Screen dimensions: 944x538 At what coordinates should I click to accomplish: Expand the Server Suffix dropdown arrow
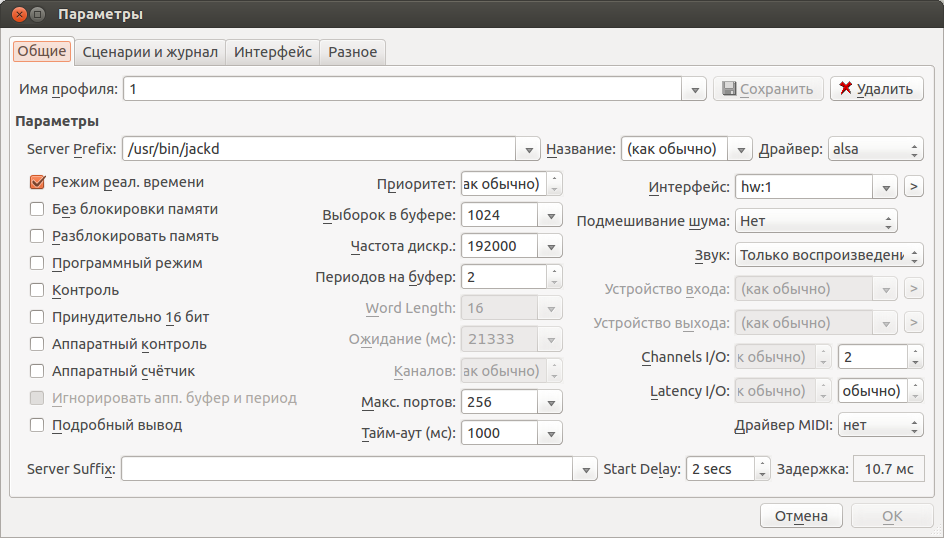click(x=585, y=469)
